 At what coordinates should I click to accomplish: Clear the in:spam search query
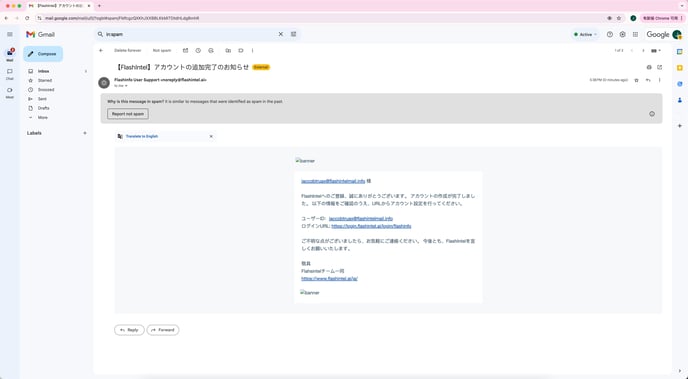coord(281,34)
